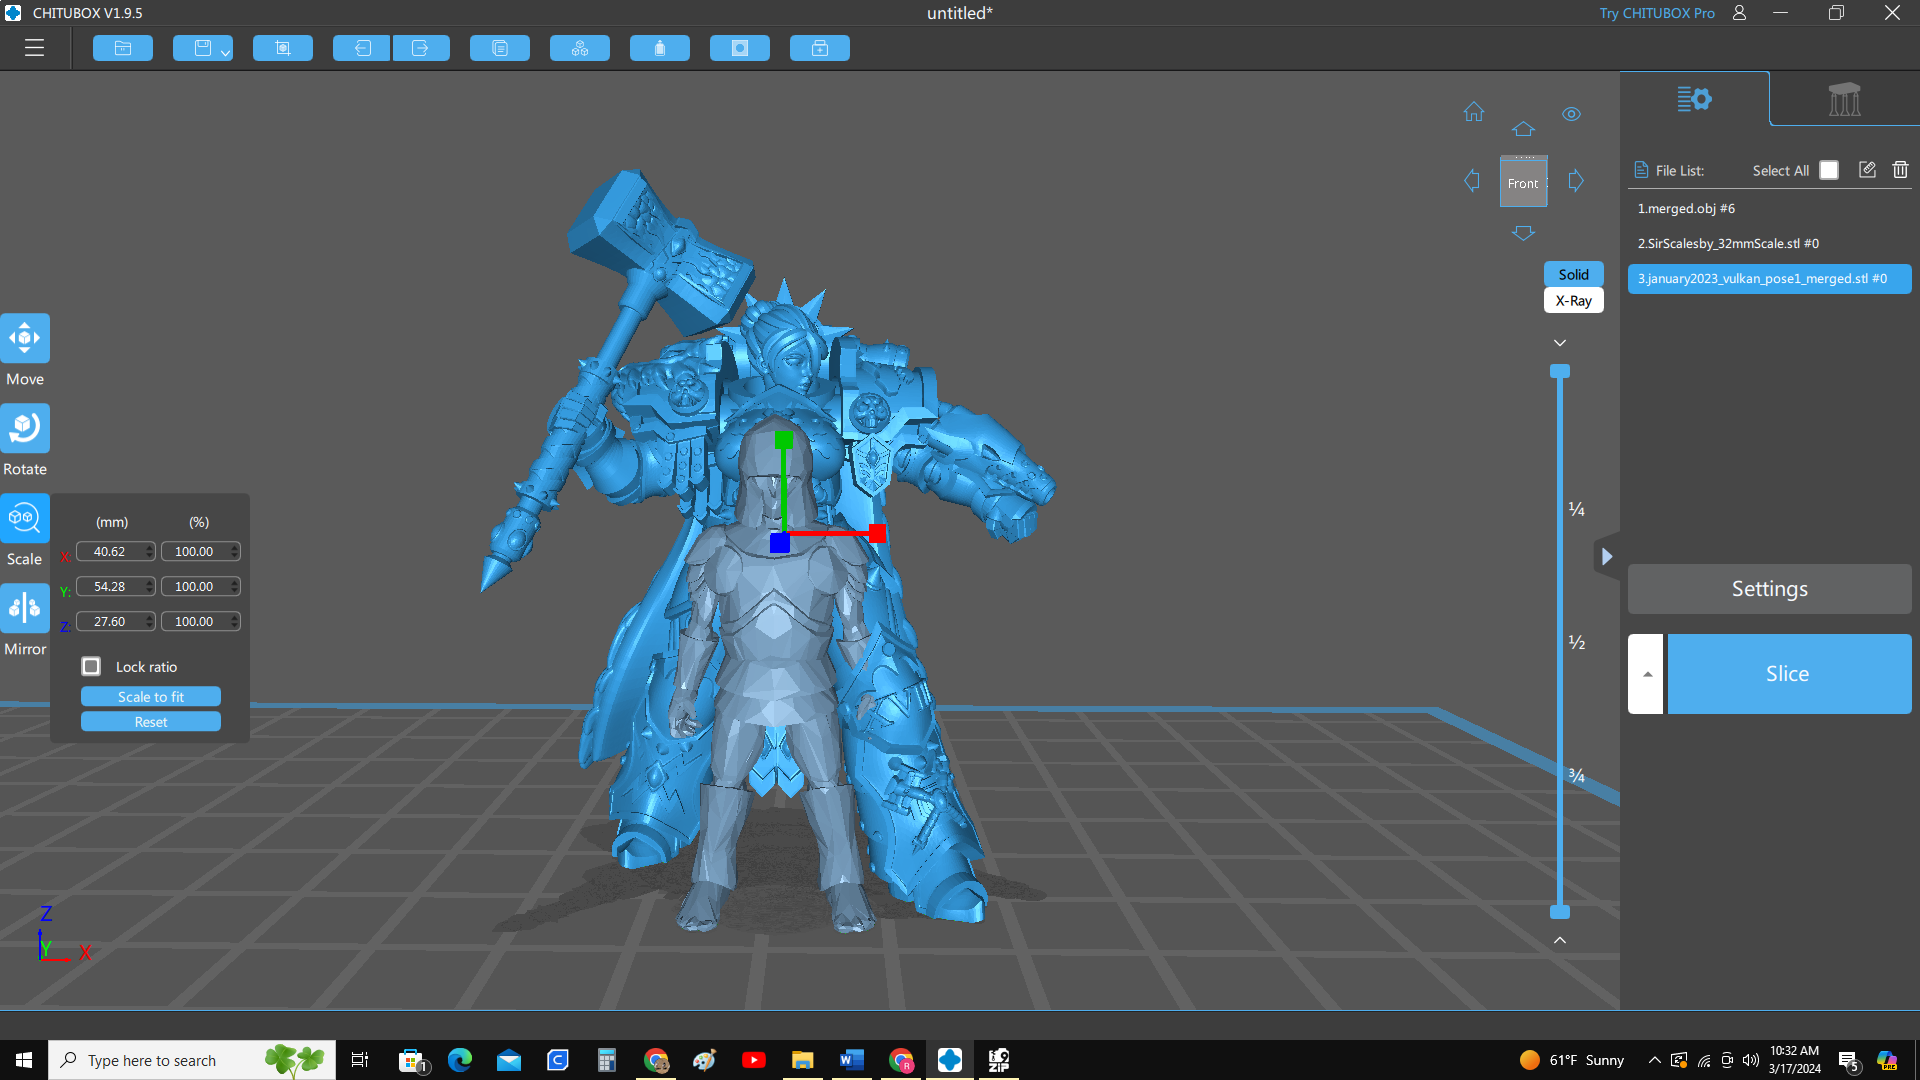Click the Y percent stepper arrows
The width and height of the screenshot is (1920, 1080).
click(235, 586)
